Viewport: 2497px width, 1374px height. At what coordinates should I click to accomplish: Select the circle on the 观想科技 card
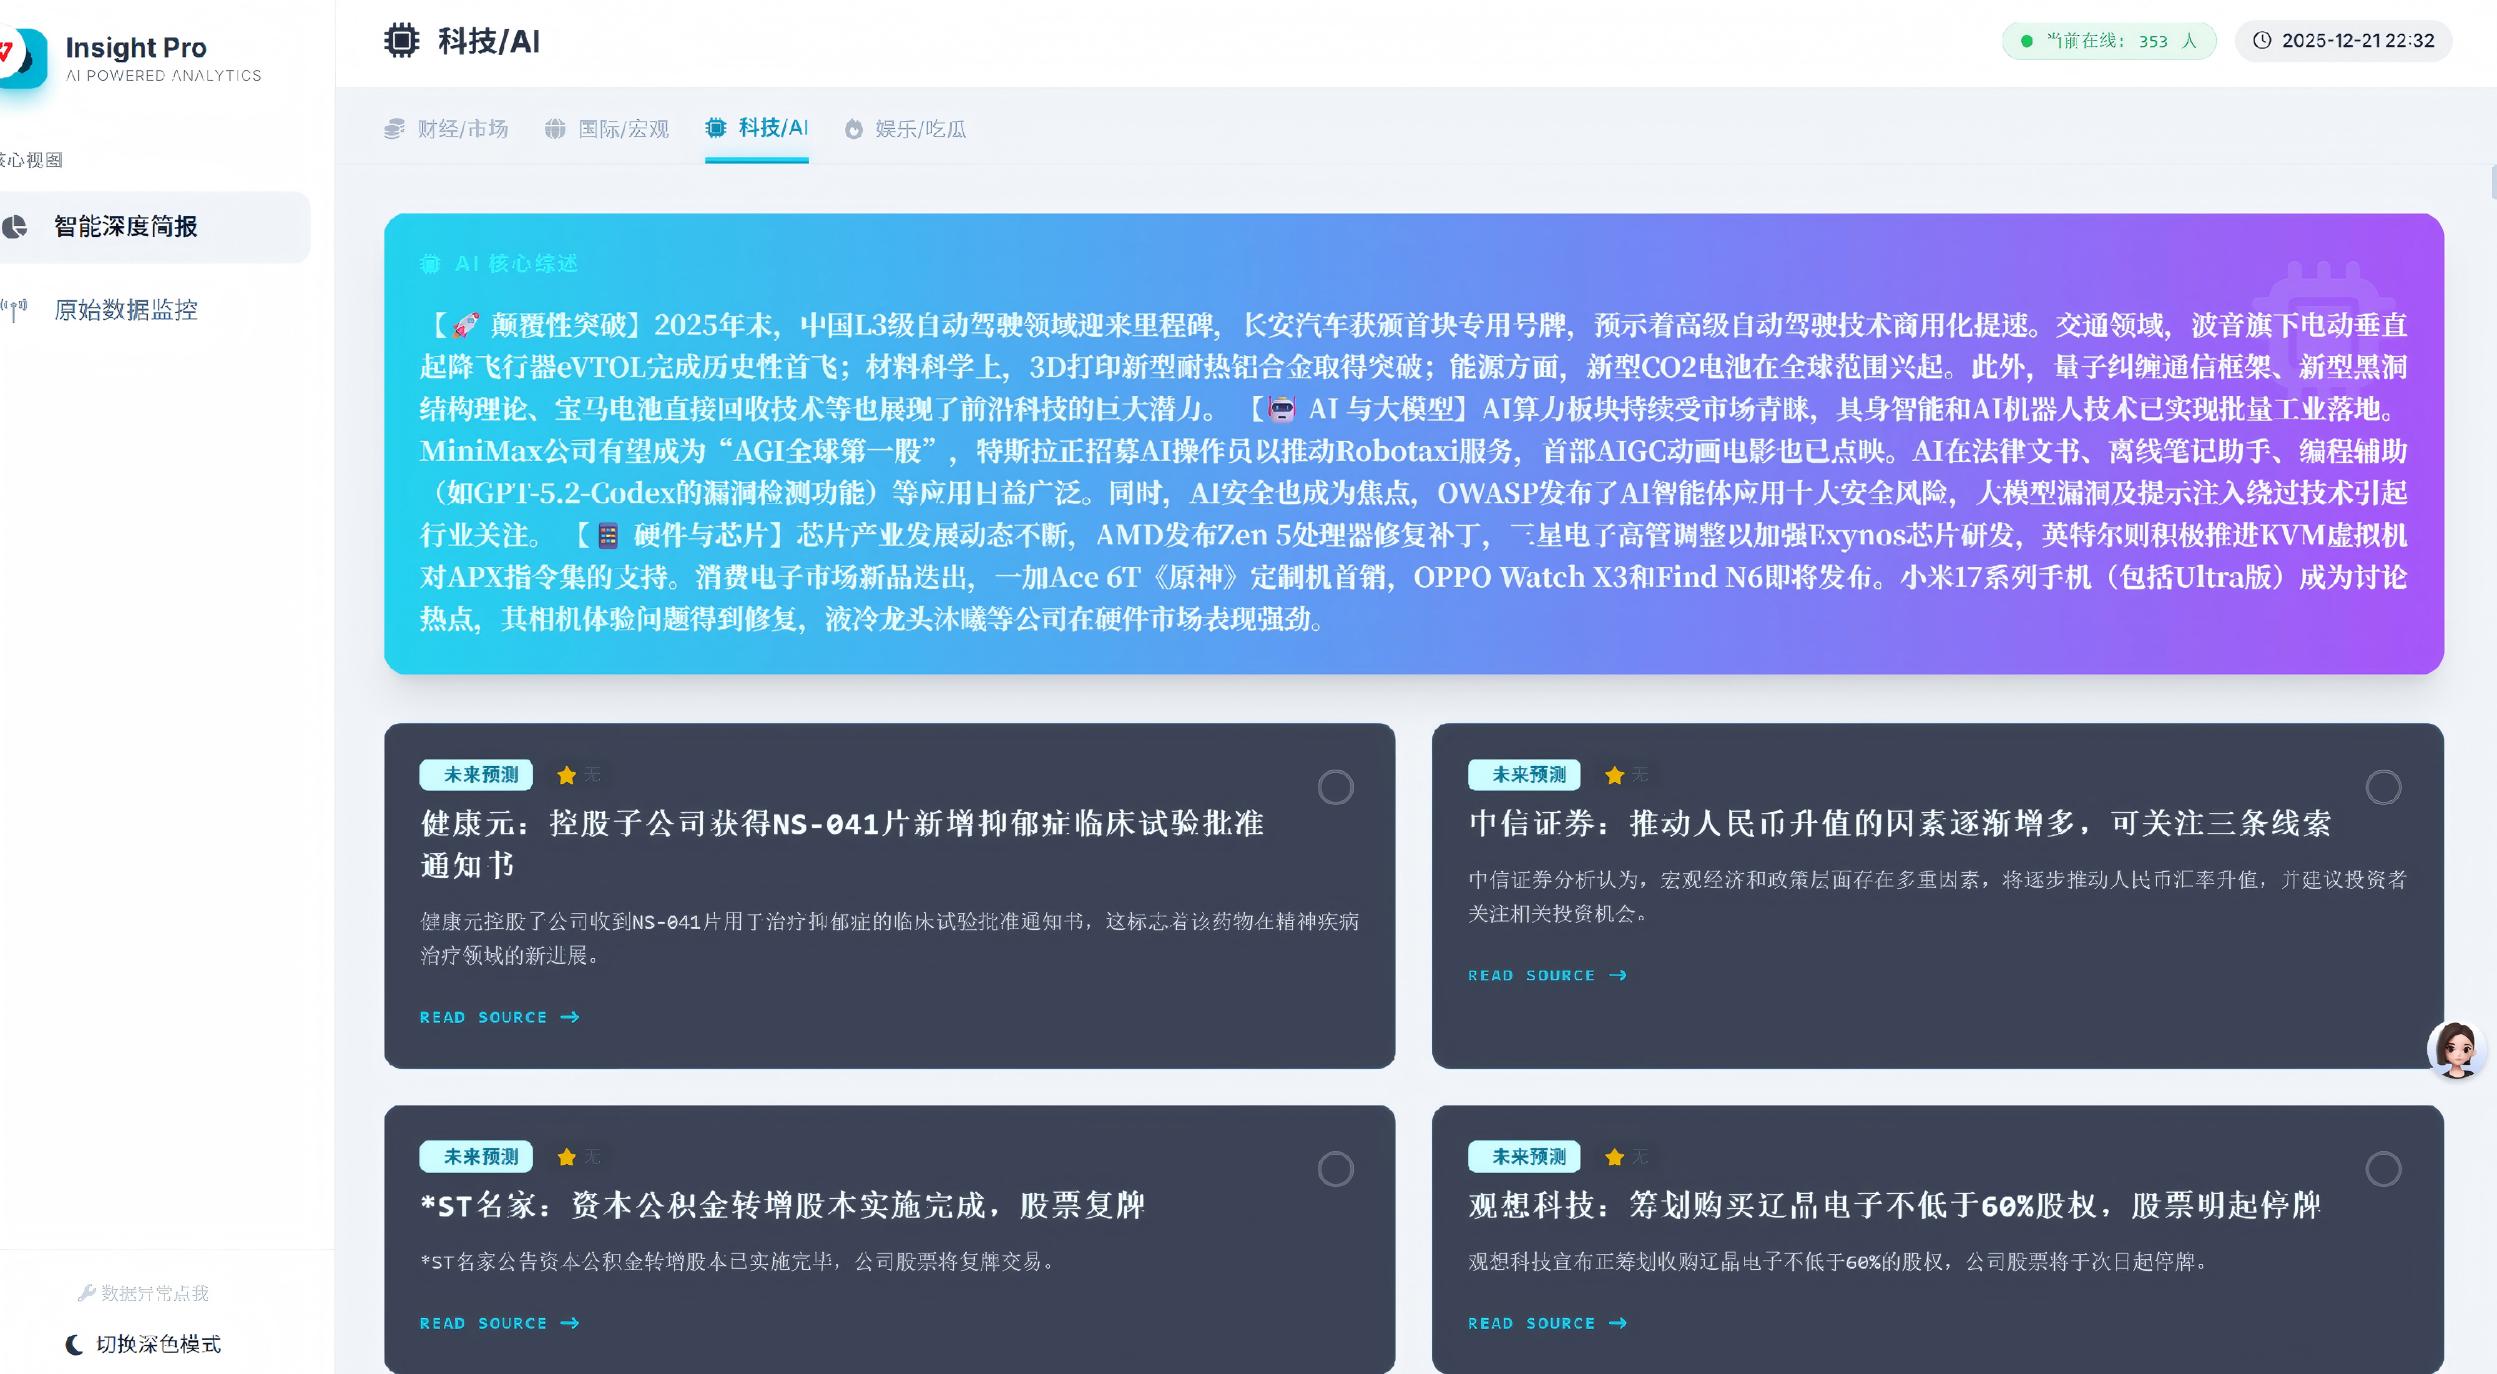(x=2384, y=1169)
